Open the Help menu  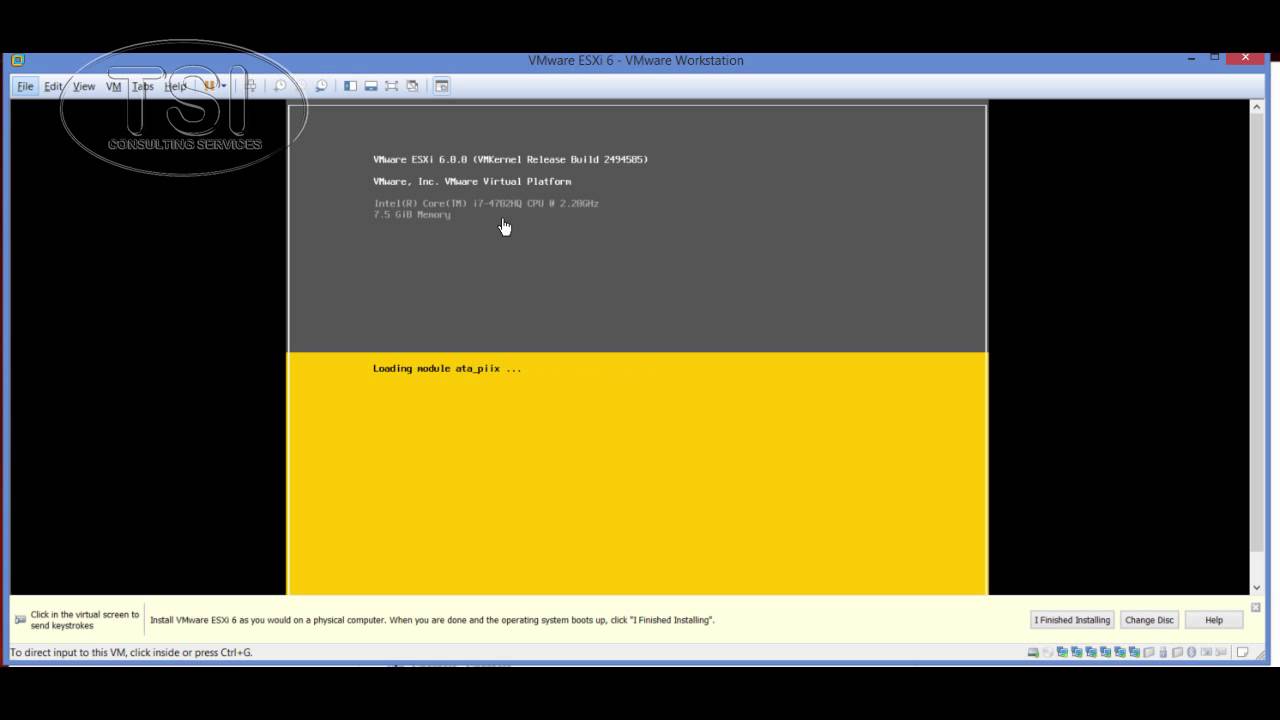(x=175, y=86)
